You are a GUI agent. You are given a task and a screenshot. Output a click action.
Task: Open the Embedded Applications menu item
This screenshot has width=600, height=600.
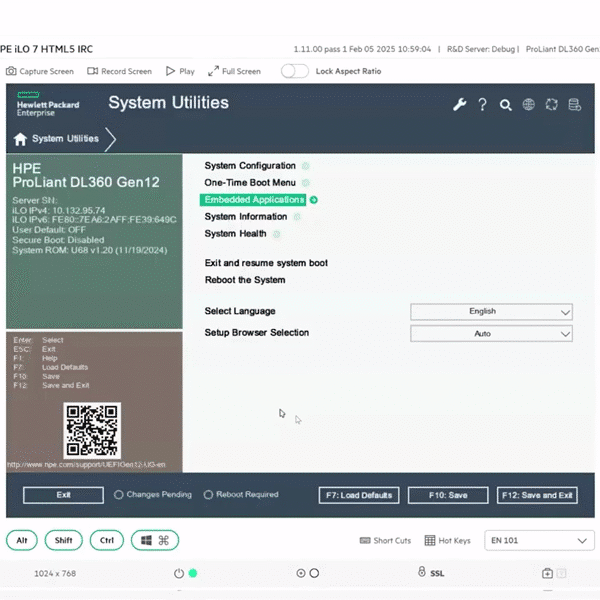[x=254, y=200]
